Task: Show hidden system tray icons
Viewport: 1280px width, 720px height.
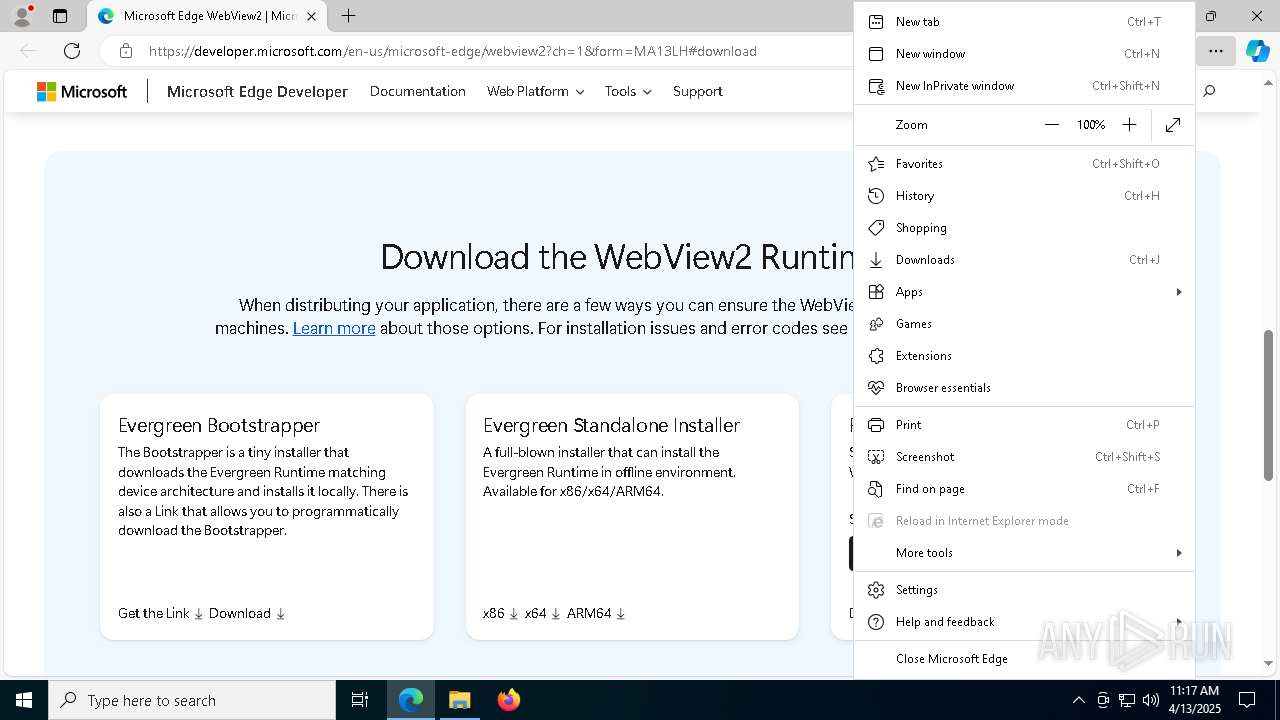Action: (1078, 700)
